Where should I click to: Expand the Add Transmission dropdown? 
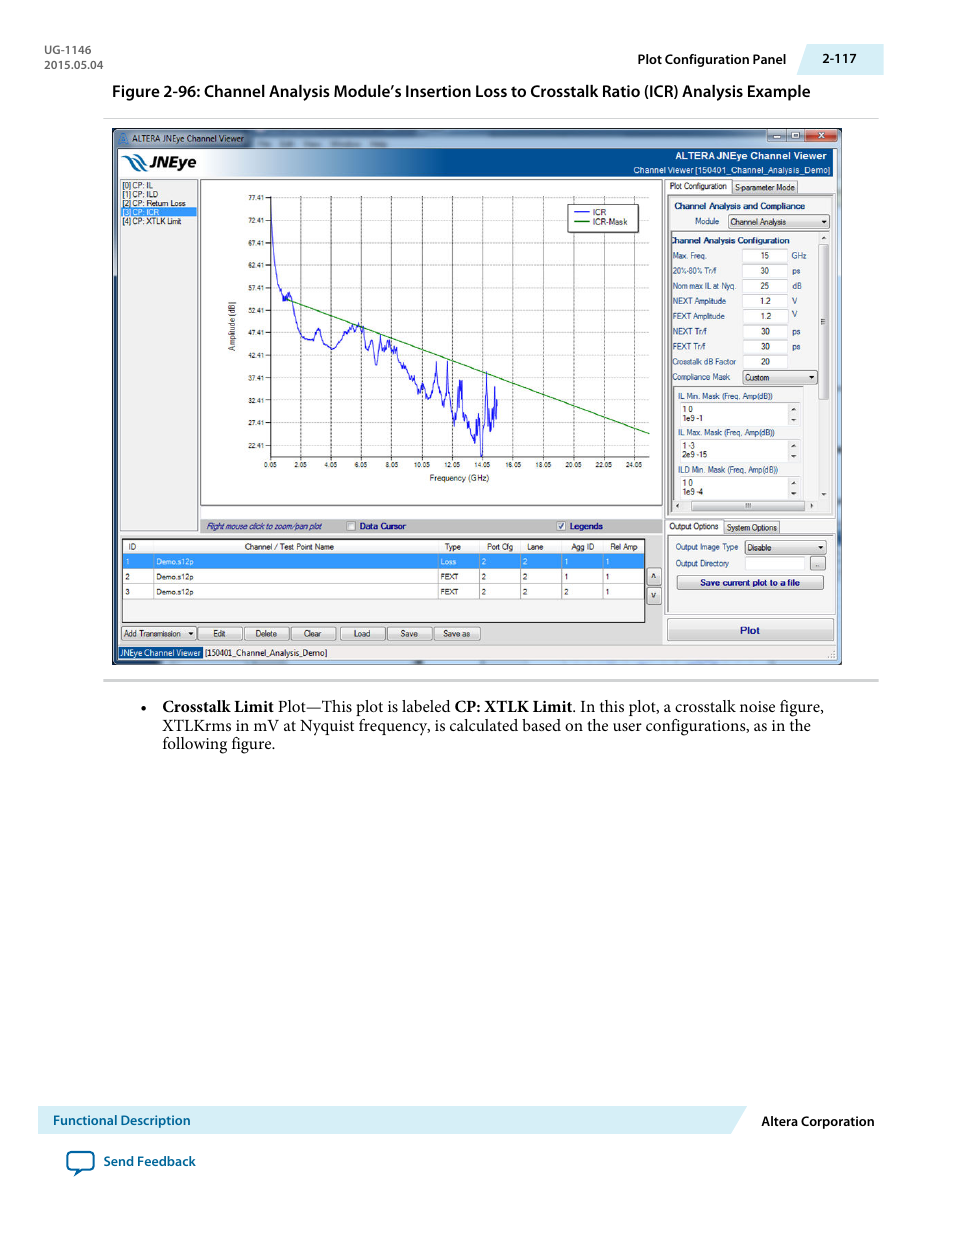pyautogui.click(x=158, y=633)
